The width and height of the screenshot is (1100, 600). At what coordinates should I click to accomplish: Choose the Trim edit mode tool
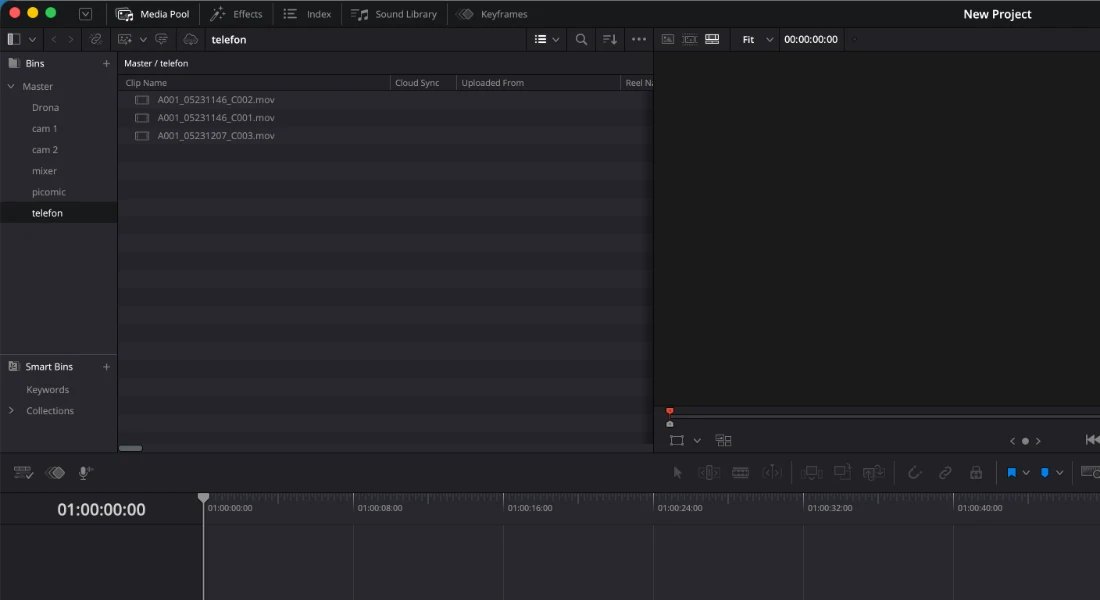709,472
